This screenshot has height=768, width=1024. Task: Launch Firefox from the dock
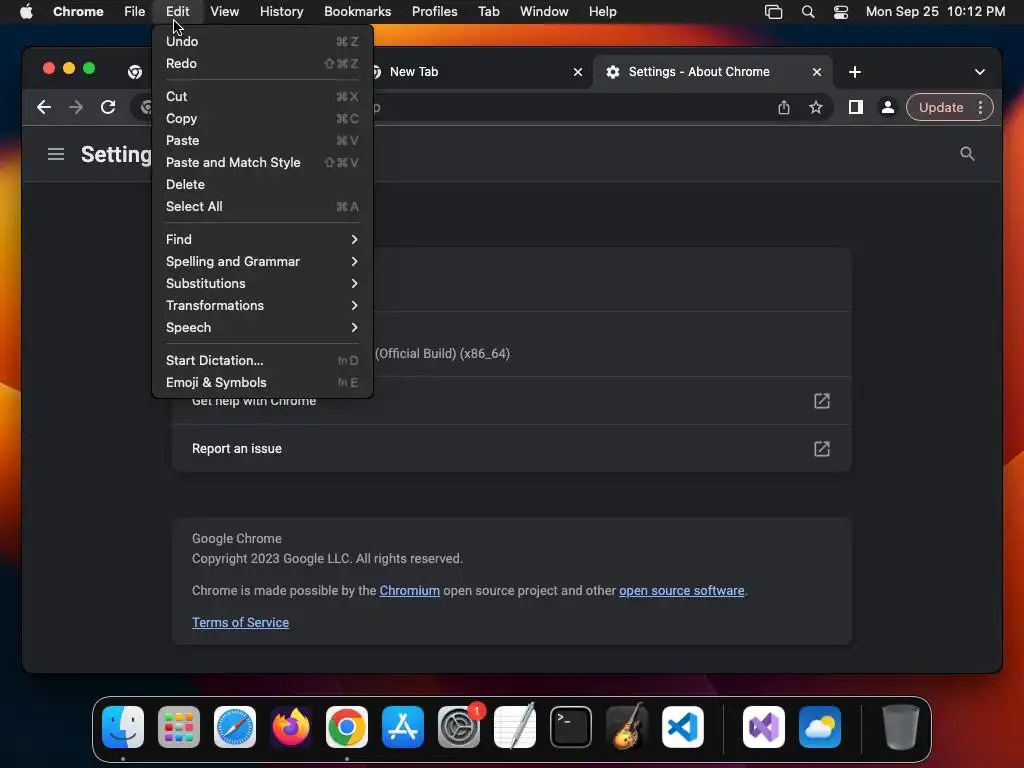click(x=291, y=727)
